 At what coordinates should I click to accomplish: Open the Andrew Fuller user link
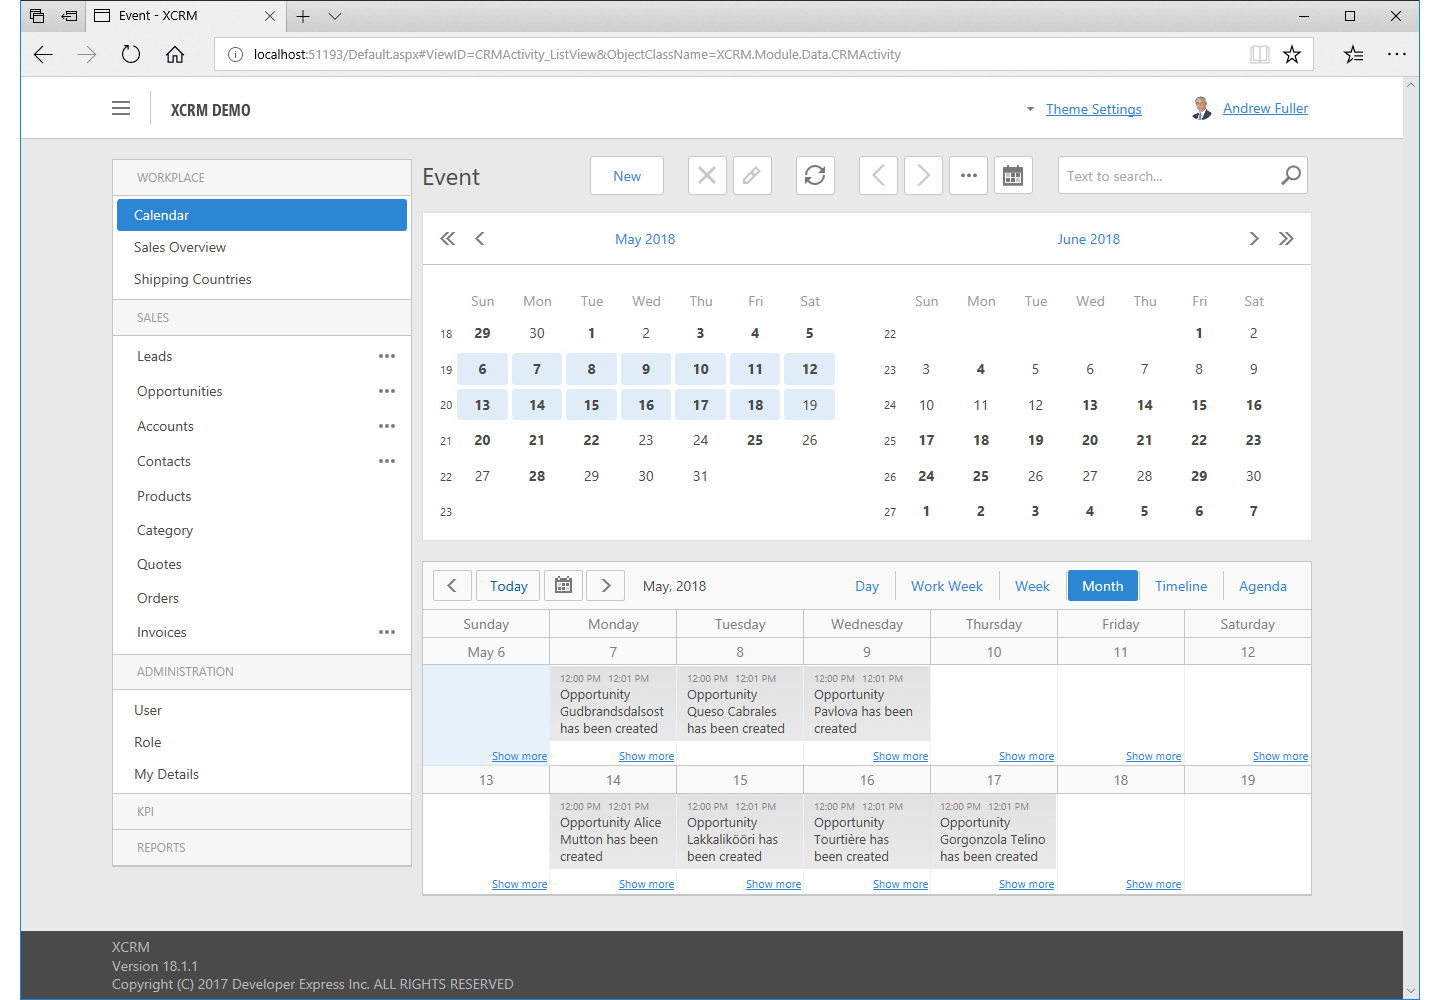(x=1265, y=108)
